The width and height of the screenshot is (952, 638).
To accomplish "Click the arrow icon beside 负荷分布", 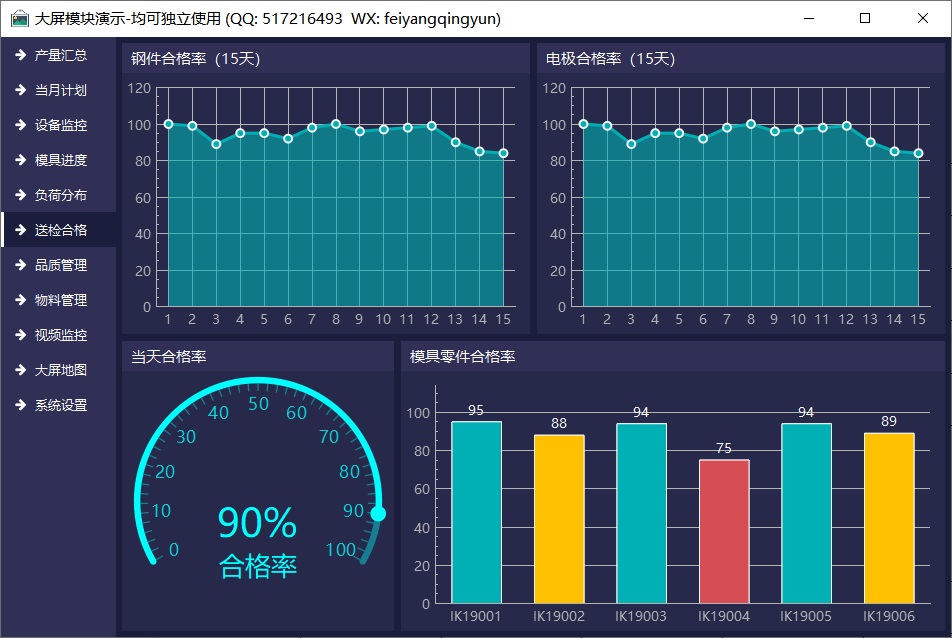I will tap(20, 195).
